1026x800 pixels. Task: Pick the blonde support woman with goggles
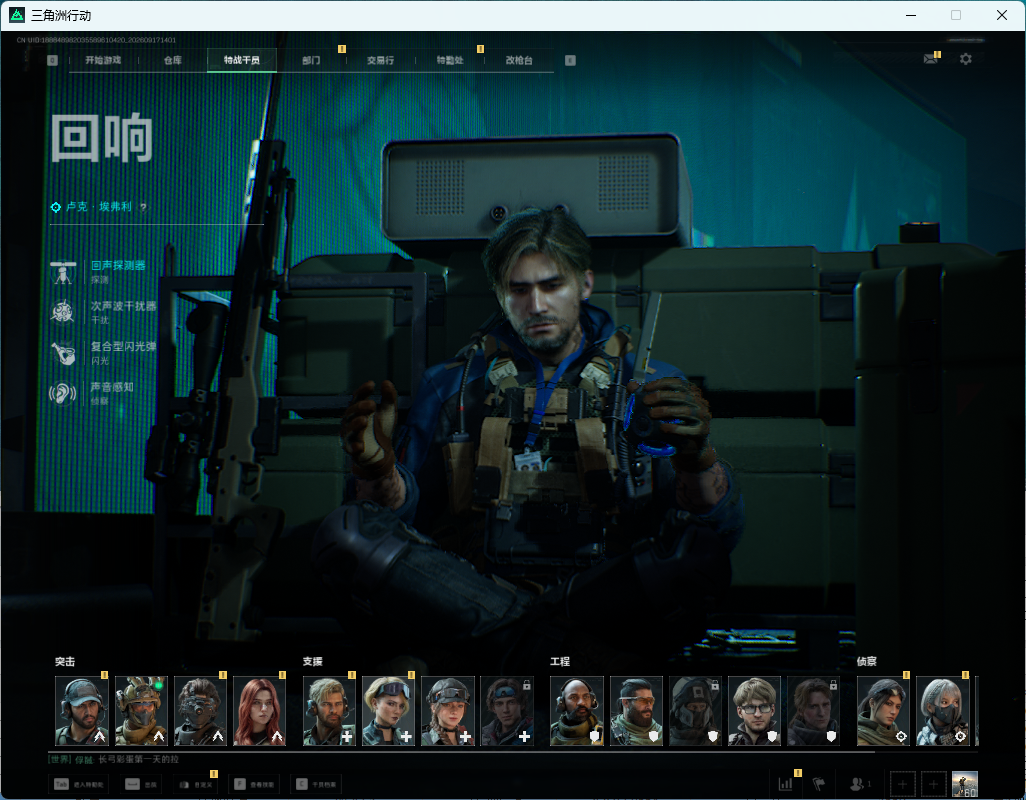point(389,711)
